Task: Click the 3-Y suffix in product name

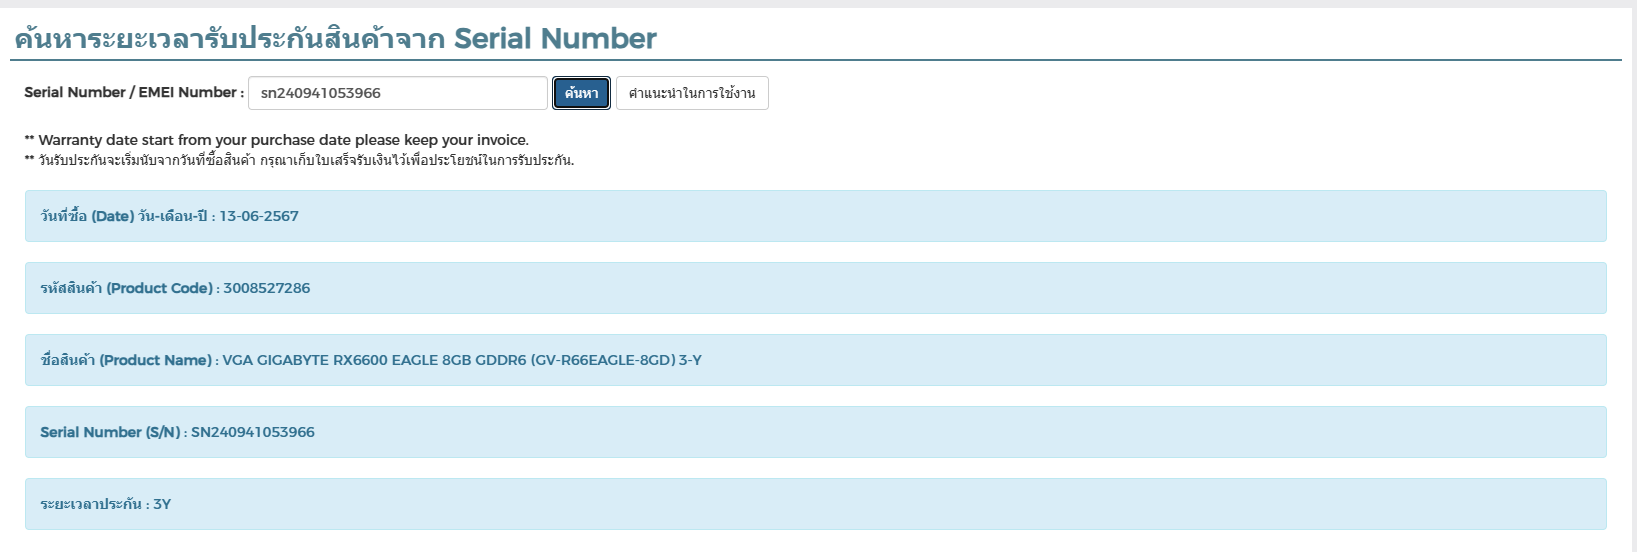Action: click(690, 360)
